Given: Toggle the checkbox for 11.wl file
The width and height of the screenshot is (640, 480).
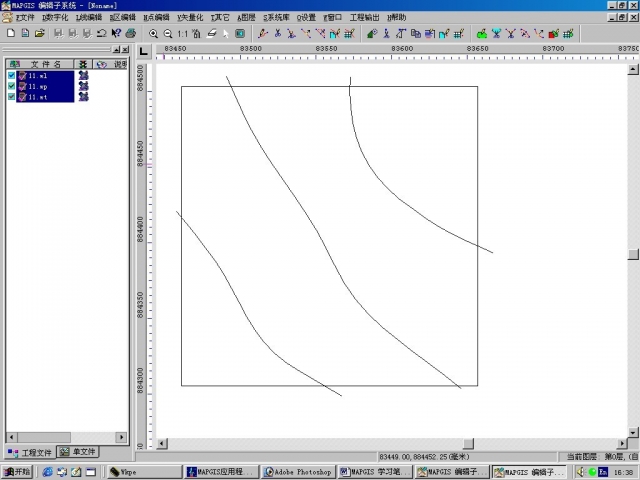Looking at the screenshot, I should (12, 75).
